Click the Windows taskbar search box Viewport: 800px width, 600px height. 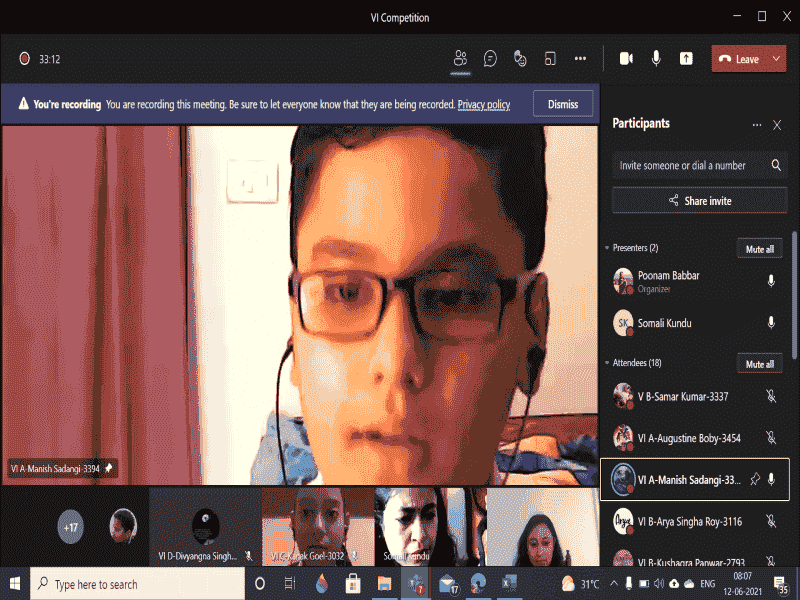pyautogui.click(x=138, y=584)
